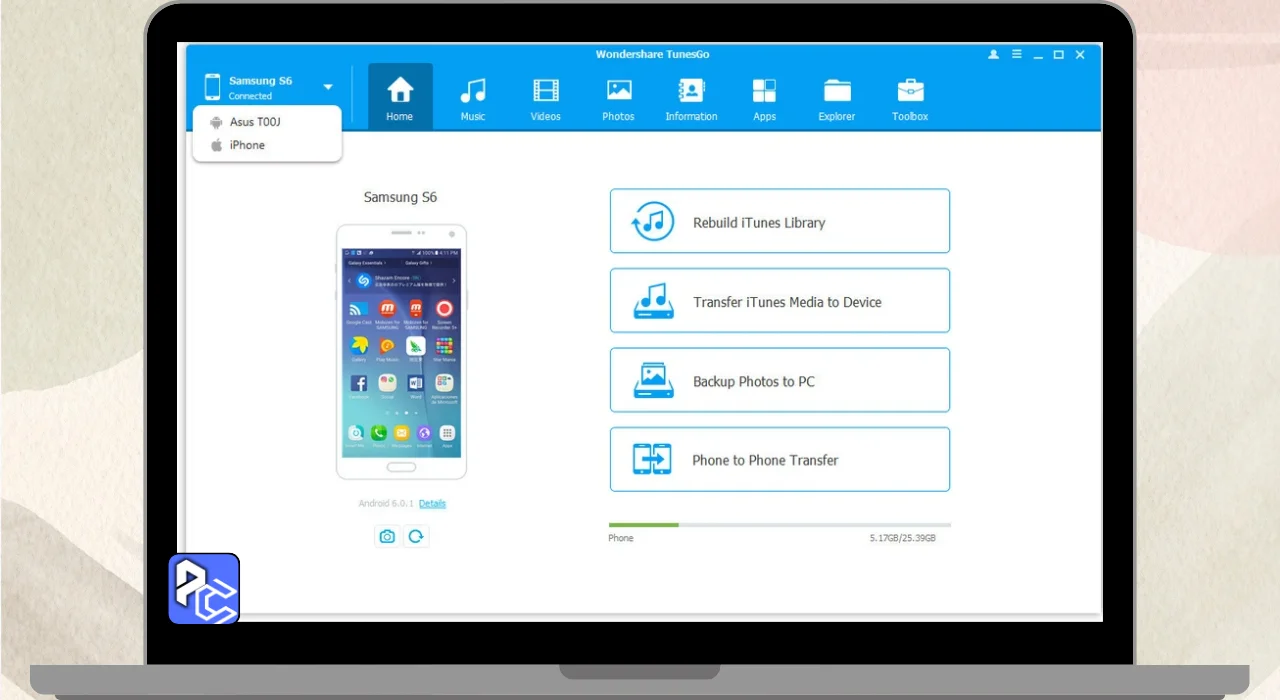Open the user account icon in title bar

pyautogui.click(x=993, y=55)
